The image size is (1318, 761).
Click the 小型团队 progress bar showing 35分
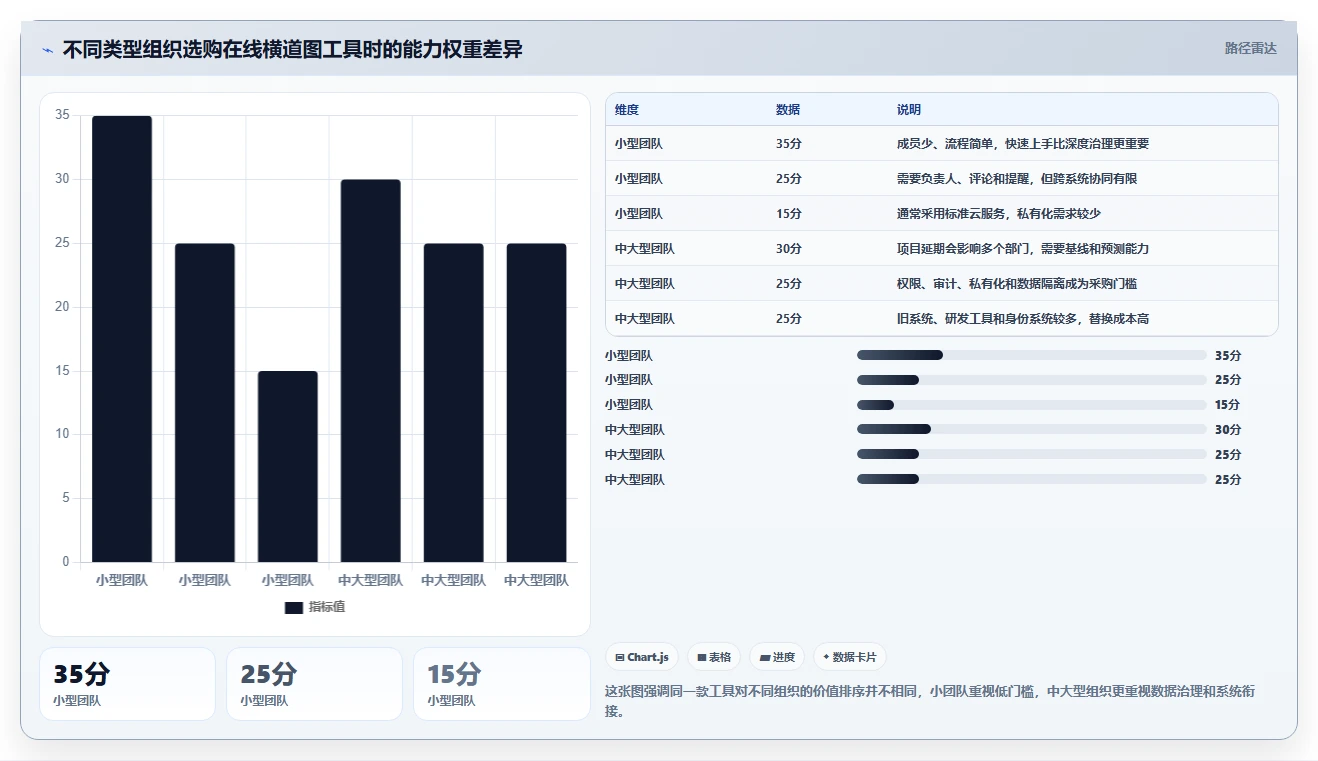pyautogui.click(x=1032, y=355)
